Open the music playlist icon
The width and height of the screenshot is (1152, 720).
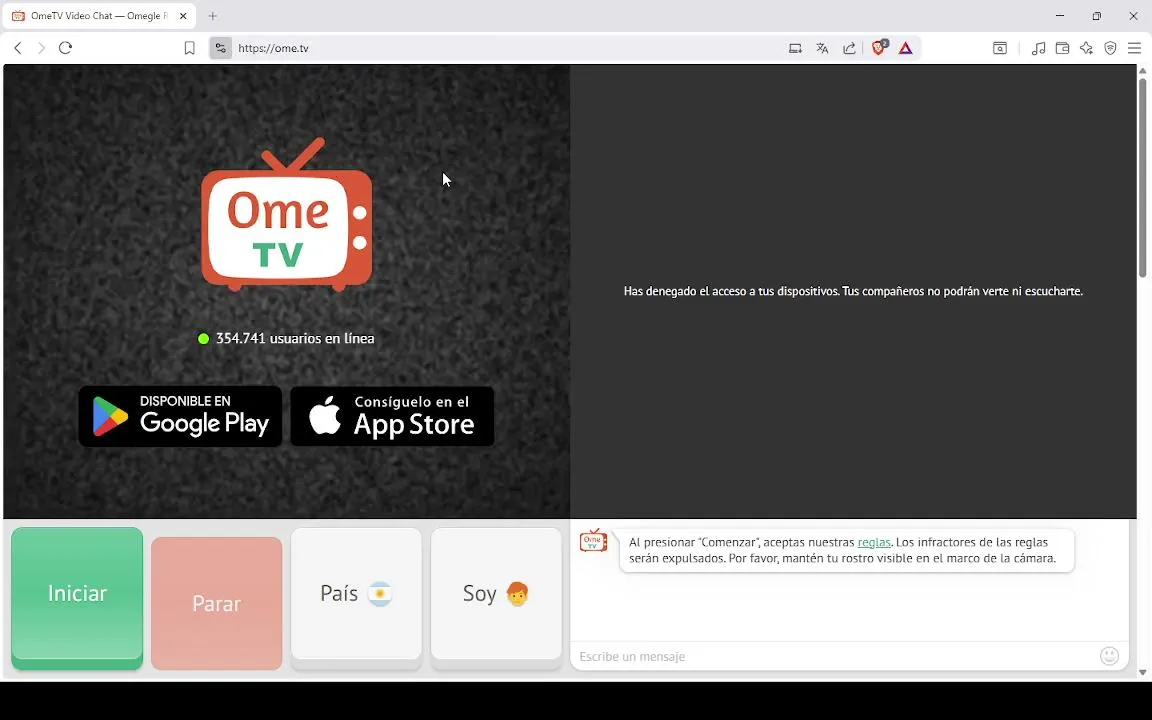click(x=1038, y=48)
